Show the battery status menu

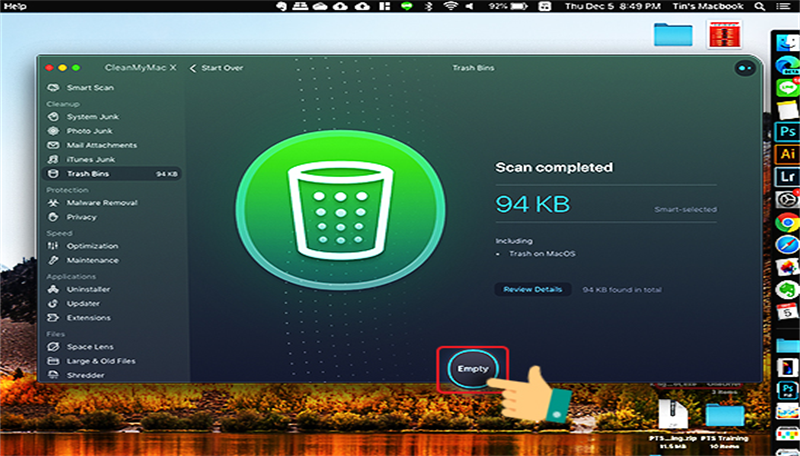click(508, 6)
